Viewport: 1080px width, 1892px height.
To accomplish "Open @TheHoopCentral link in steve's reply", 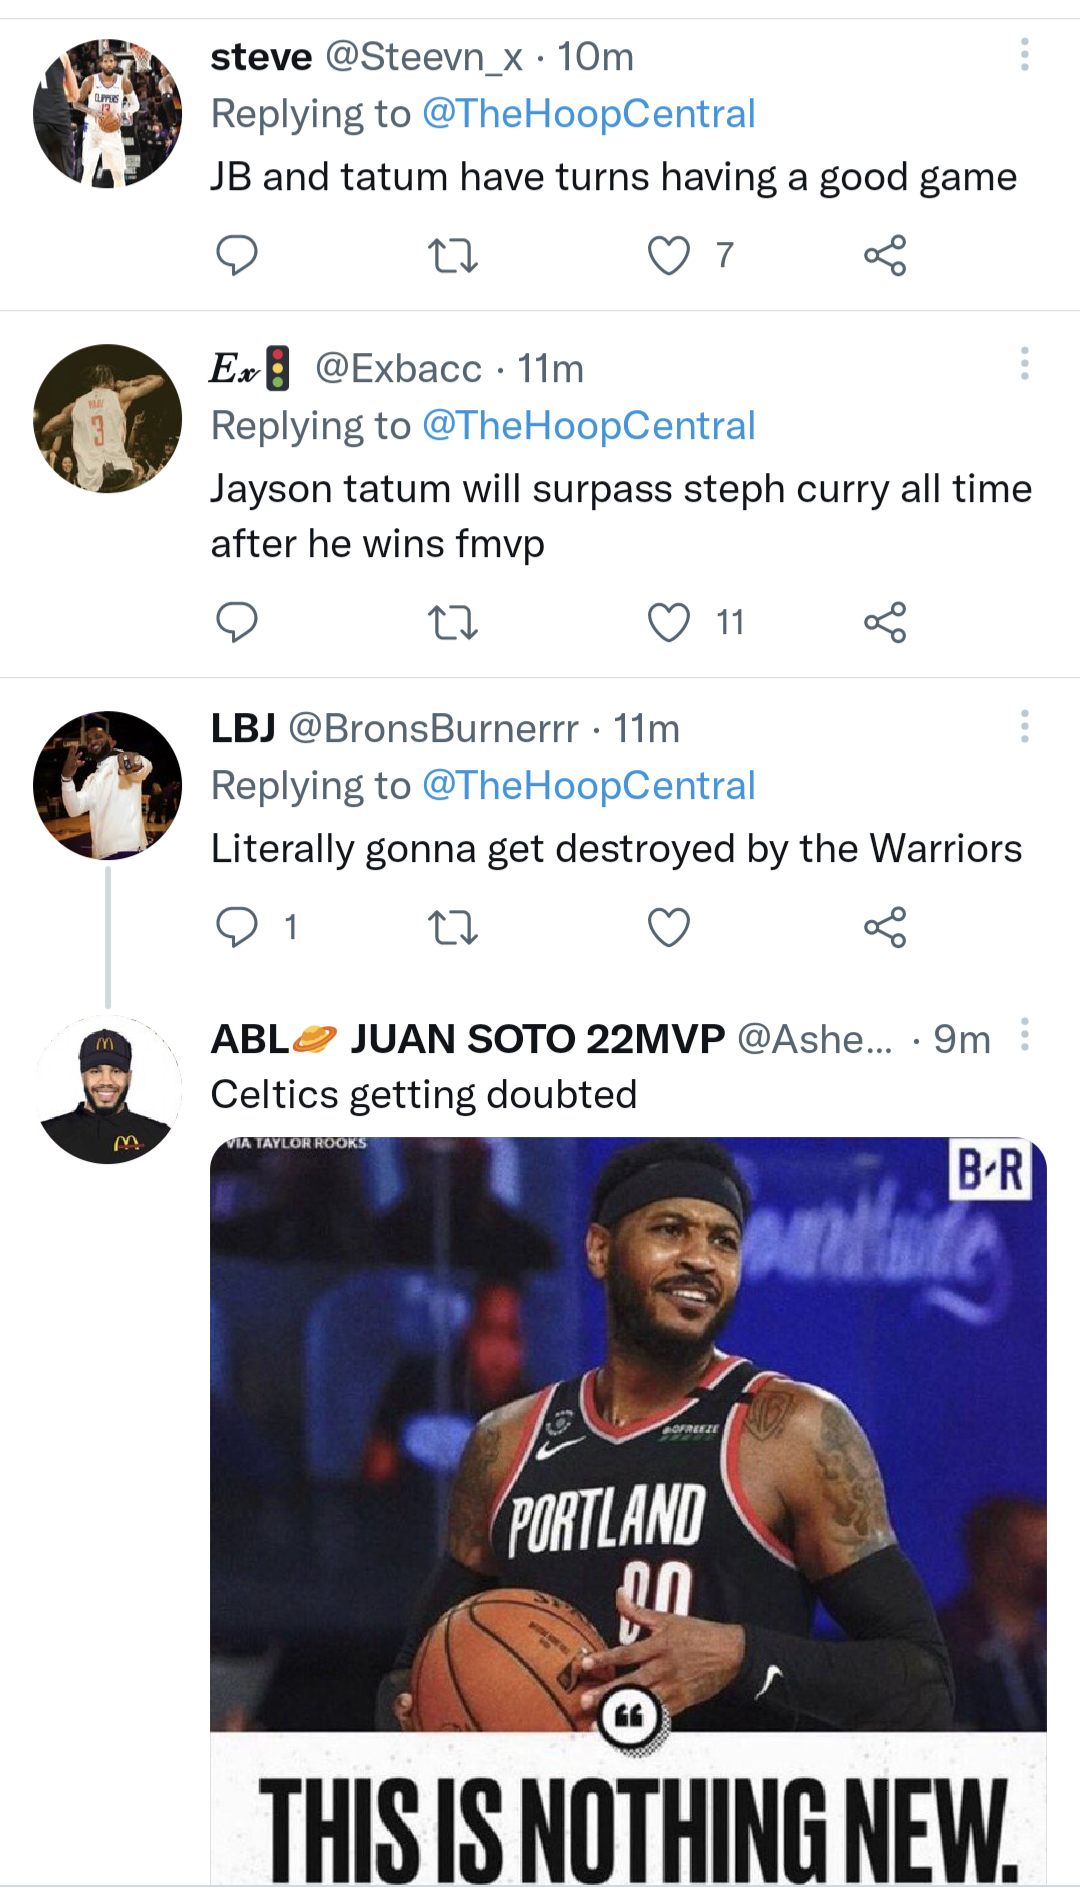I will pos(588,114).
